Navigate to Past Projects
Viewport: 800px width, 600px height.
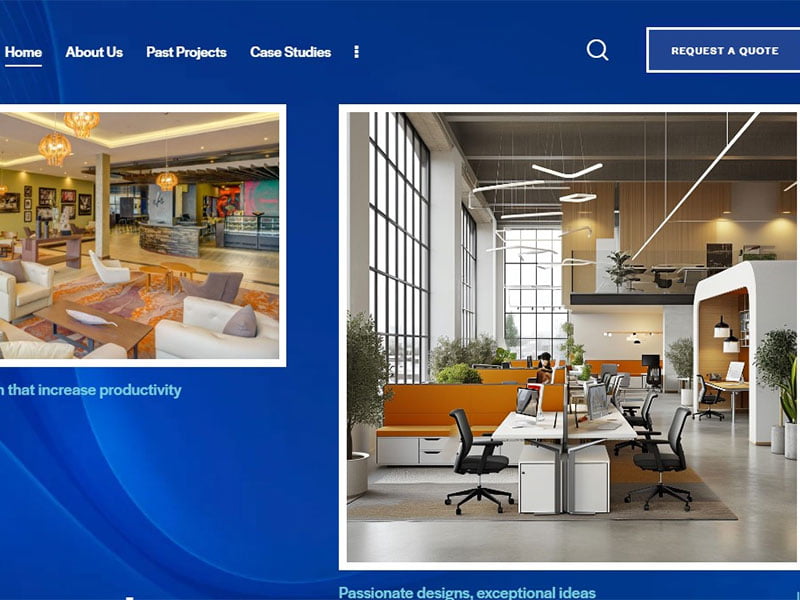coord(186,52)
